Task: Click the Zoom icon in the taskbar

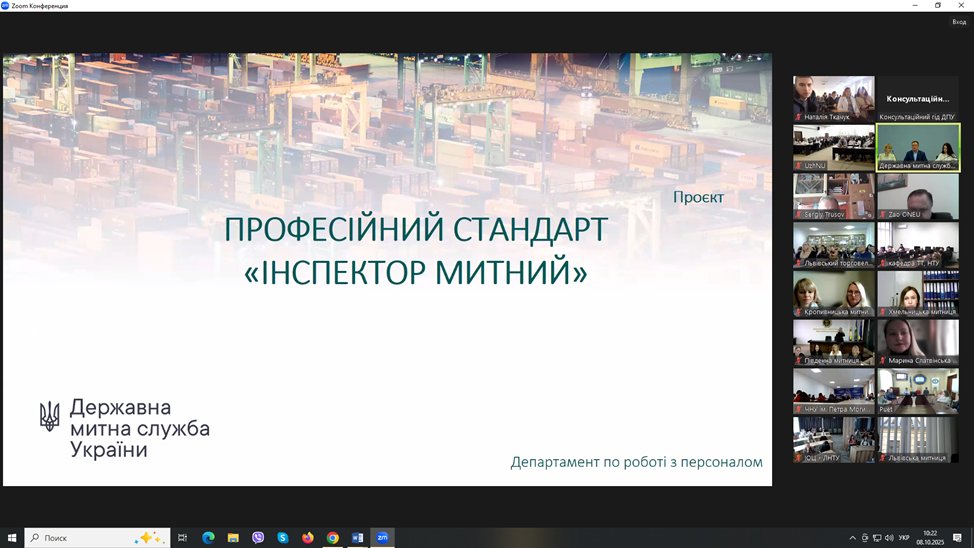Action: (382, 537)
